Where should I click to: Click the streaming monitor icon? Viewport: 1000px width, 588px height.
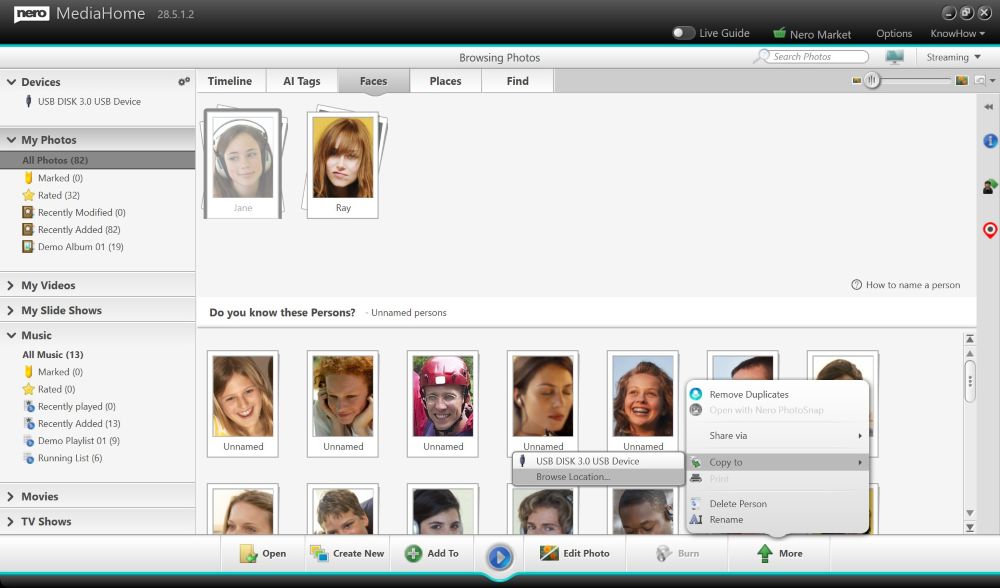[x=895, y=57]
